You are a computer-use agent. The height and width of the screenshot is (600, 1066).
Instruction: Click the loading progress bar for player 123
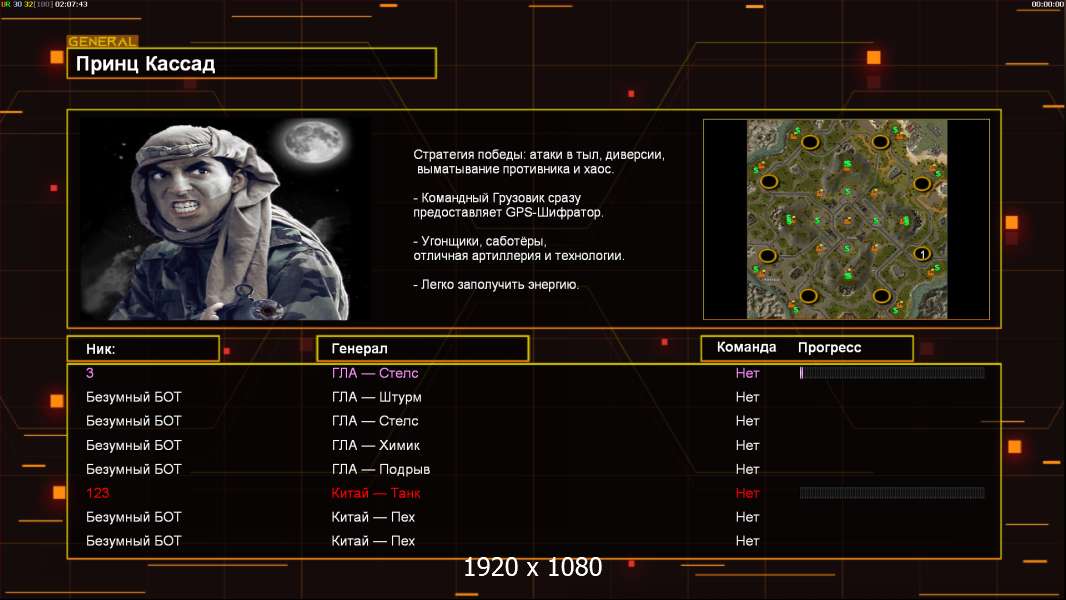[x=892, y=493]
